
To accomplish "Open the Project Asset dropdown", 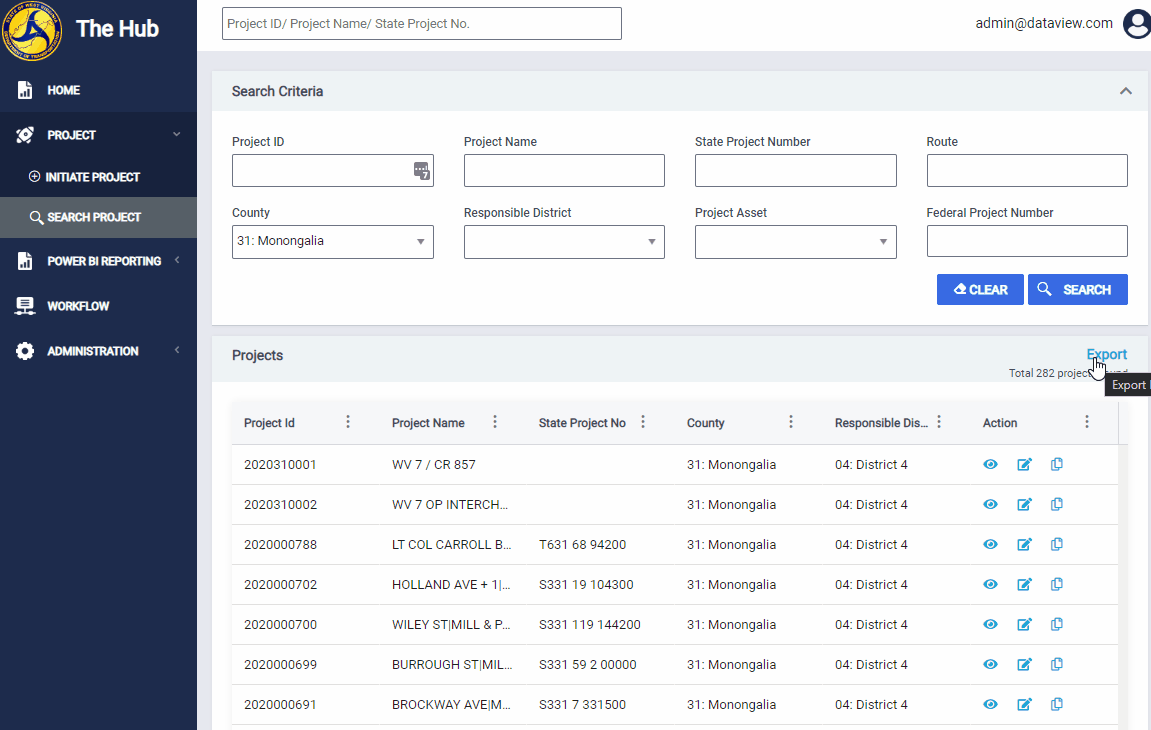I will (x=796, y=242).
